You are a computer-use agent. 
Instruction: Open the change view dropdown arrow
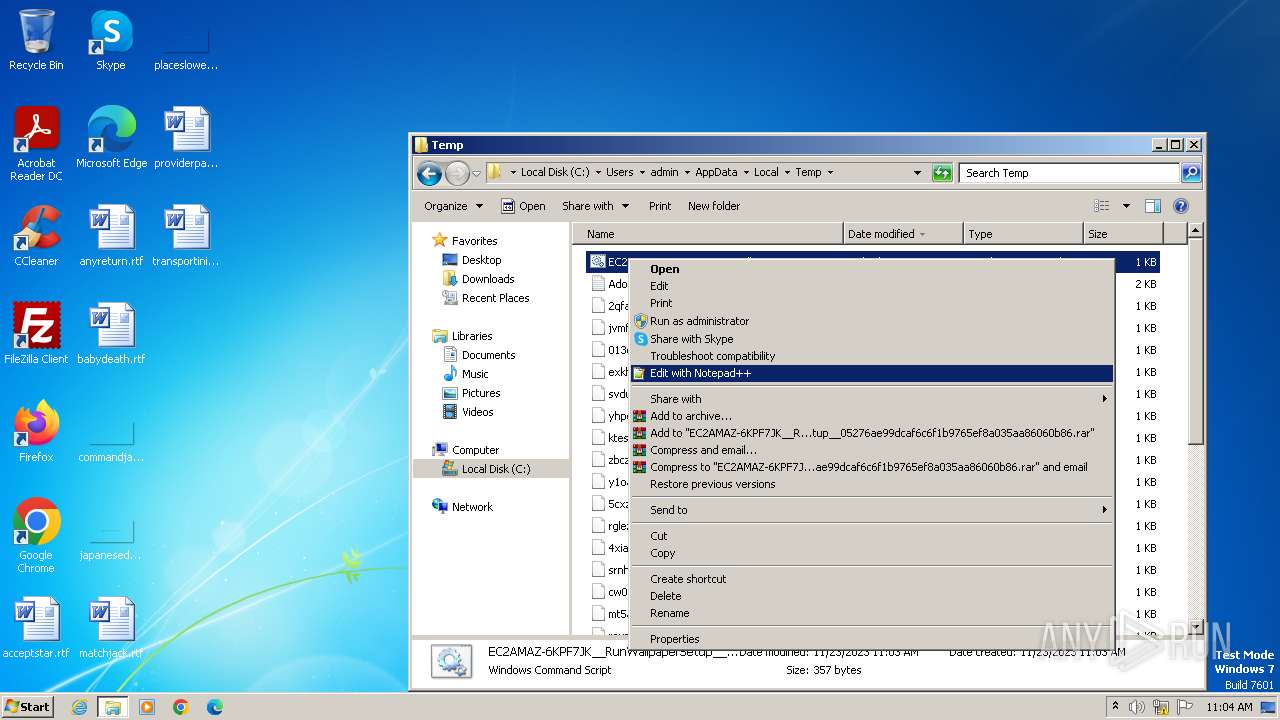(1126, 206)
